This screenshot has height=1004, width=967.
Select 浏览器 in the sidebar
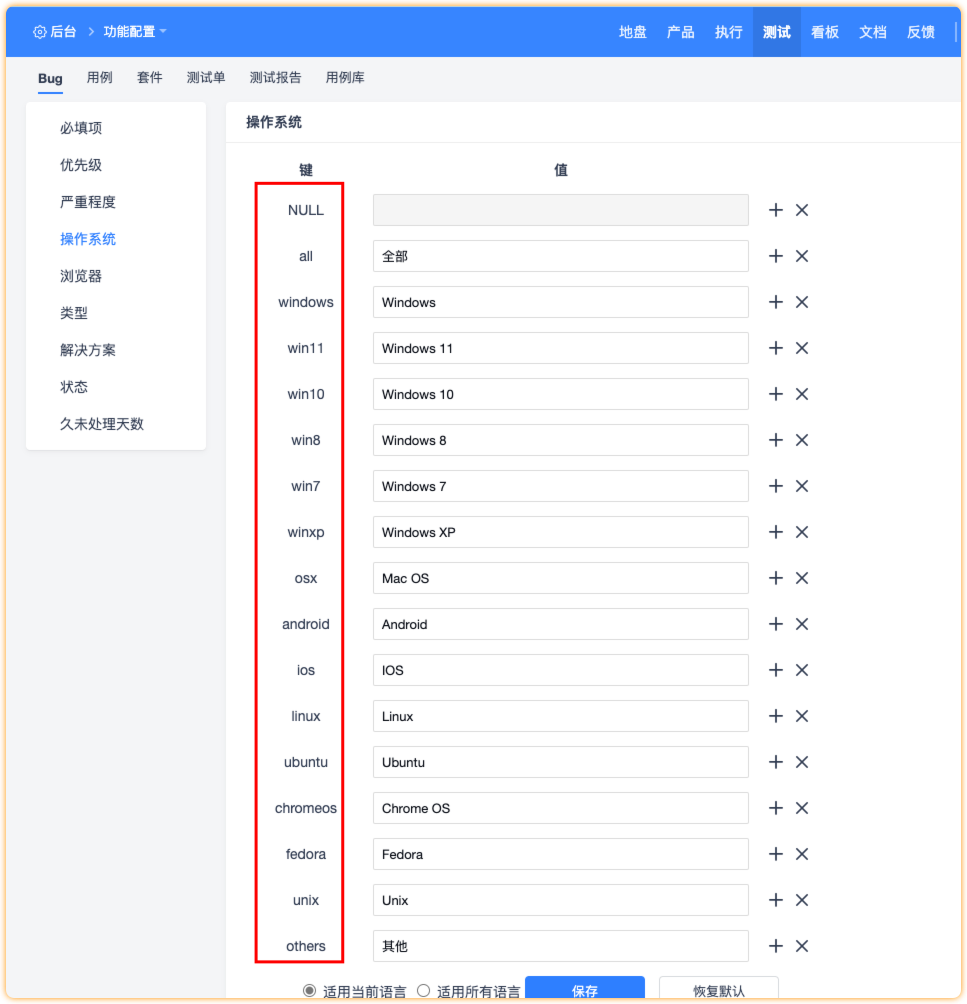click(x=81, y=277)
